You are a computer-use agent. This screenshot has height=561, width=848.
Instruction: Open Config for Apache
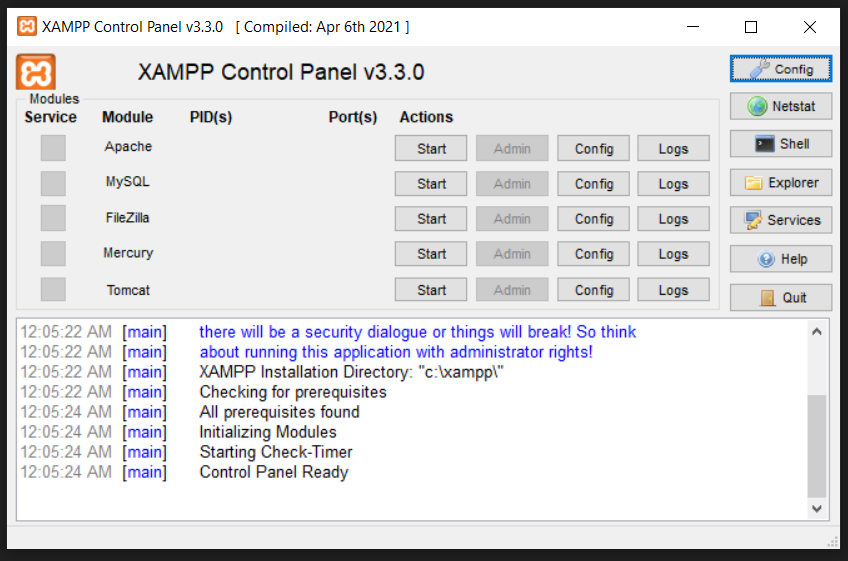click(594, 148)
